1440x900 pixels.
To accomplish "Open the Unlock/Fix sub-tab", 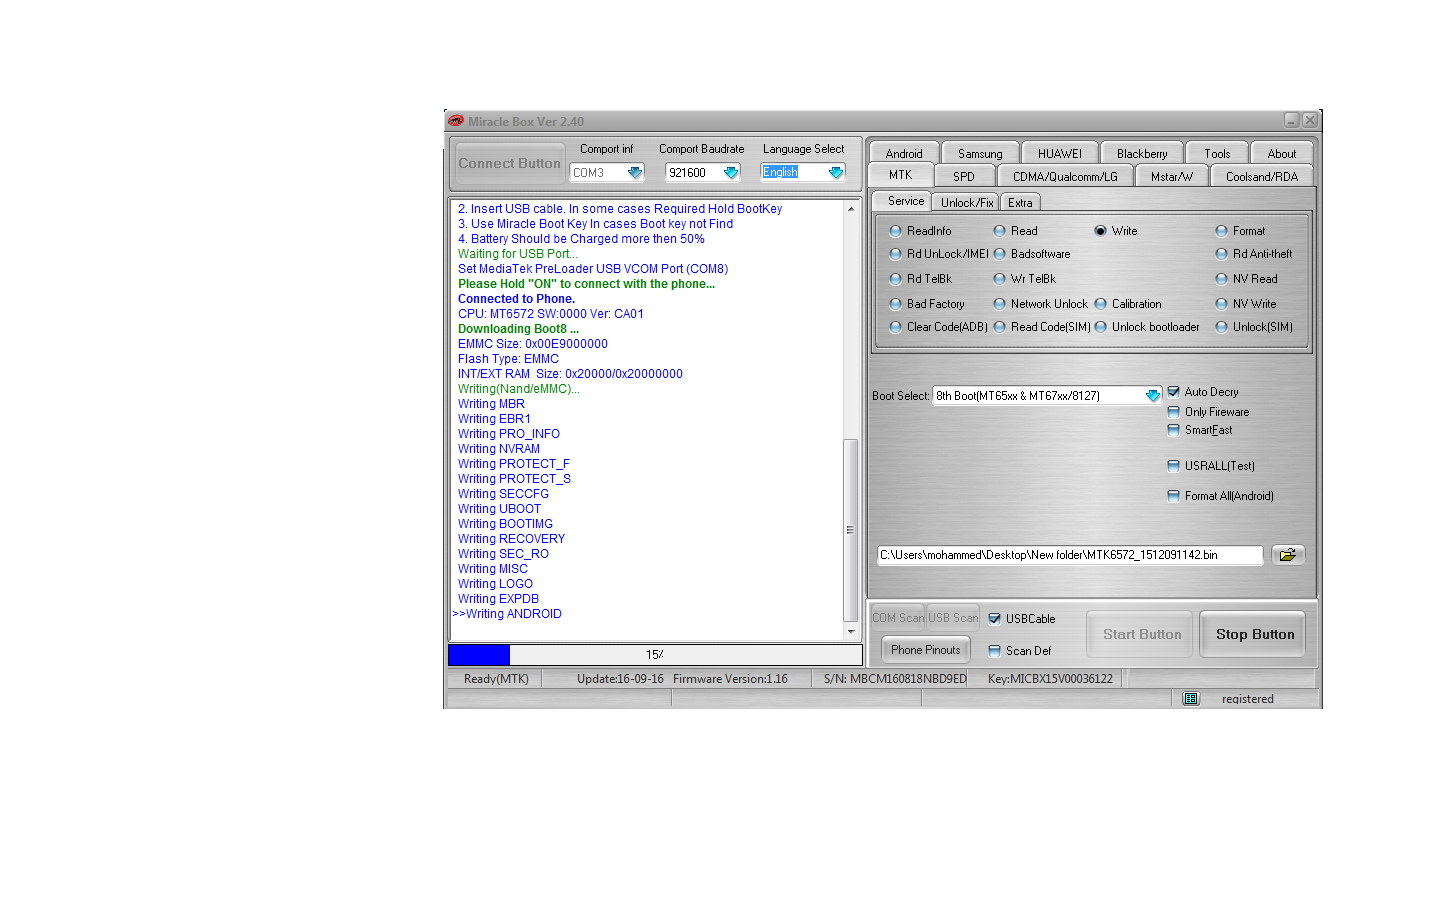I will pos(967,202).
